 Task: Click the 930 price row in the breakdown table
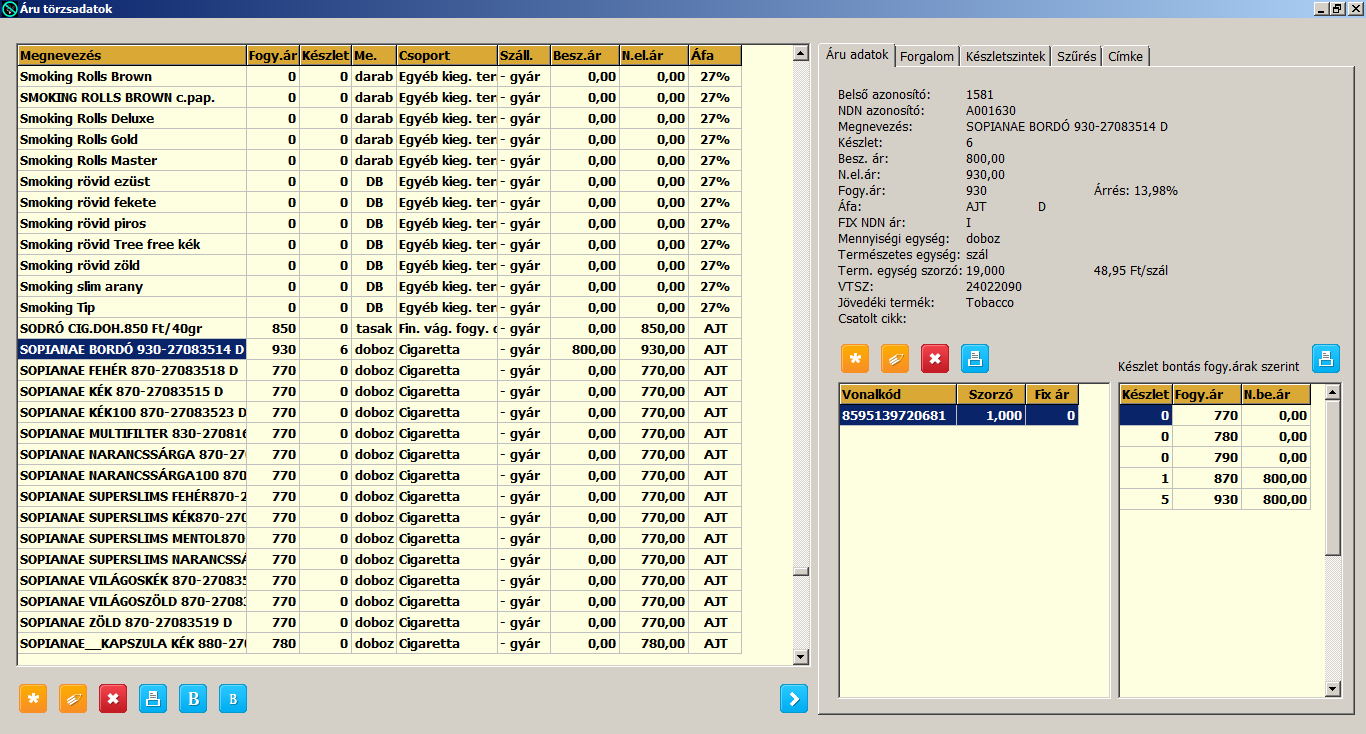point(1215,500)
